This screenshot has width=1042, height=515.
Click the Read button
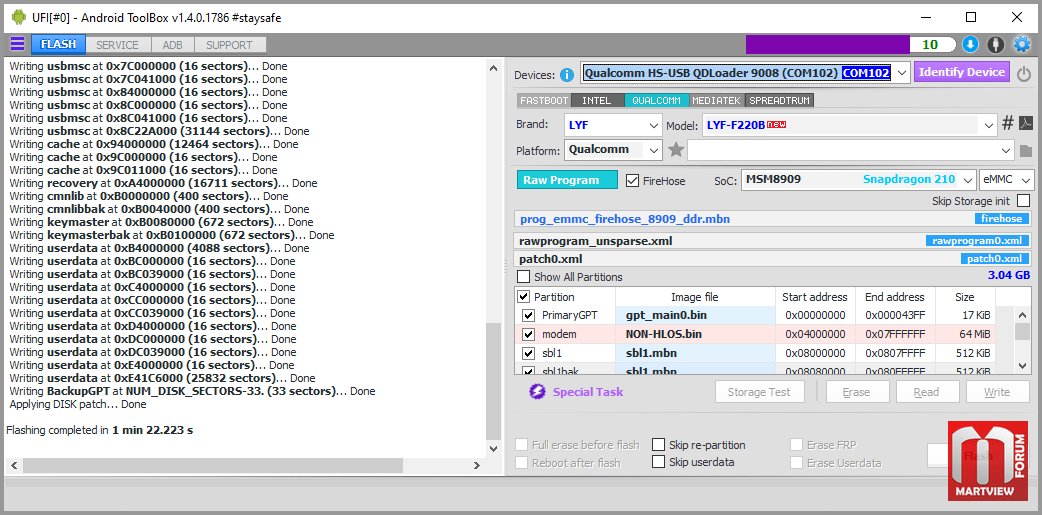[927, 392]
